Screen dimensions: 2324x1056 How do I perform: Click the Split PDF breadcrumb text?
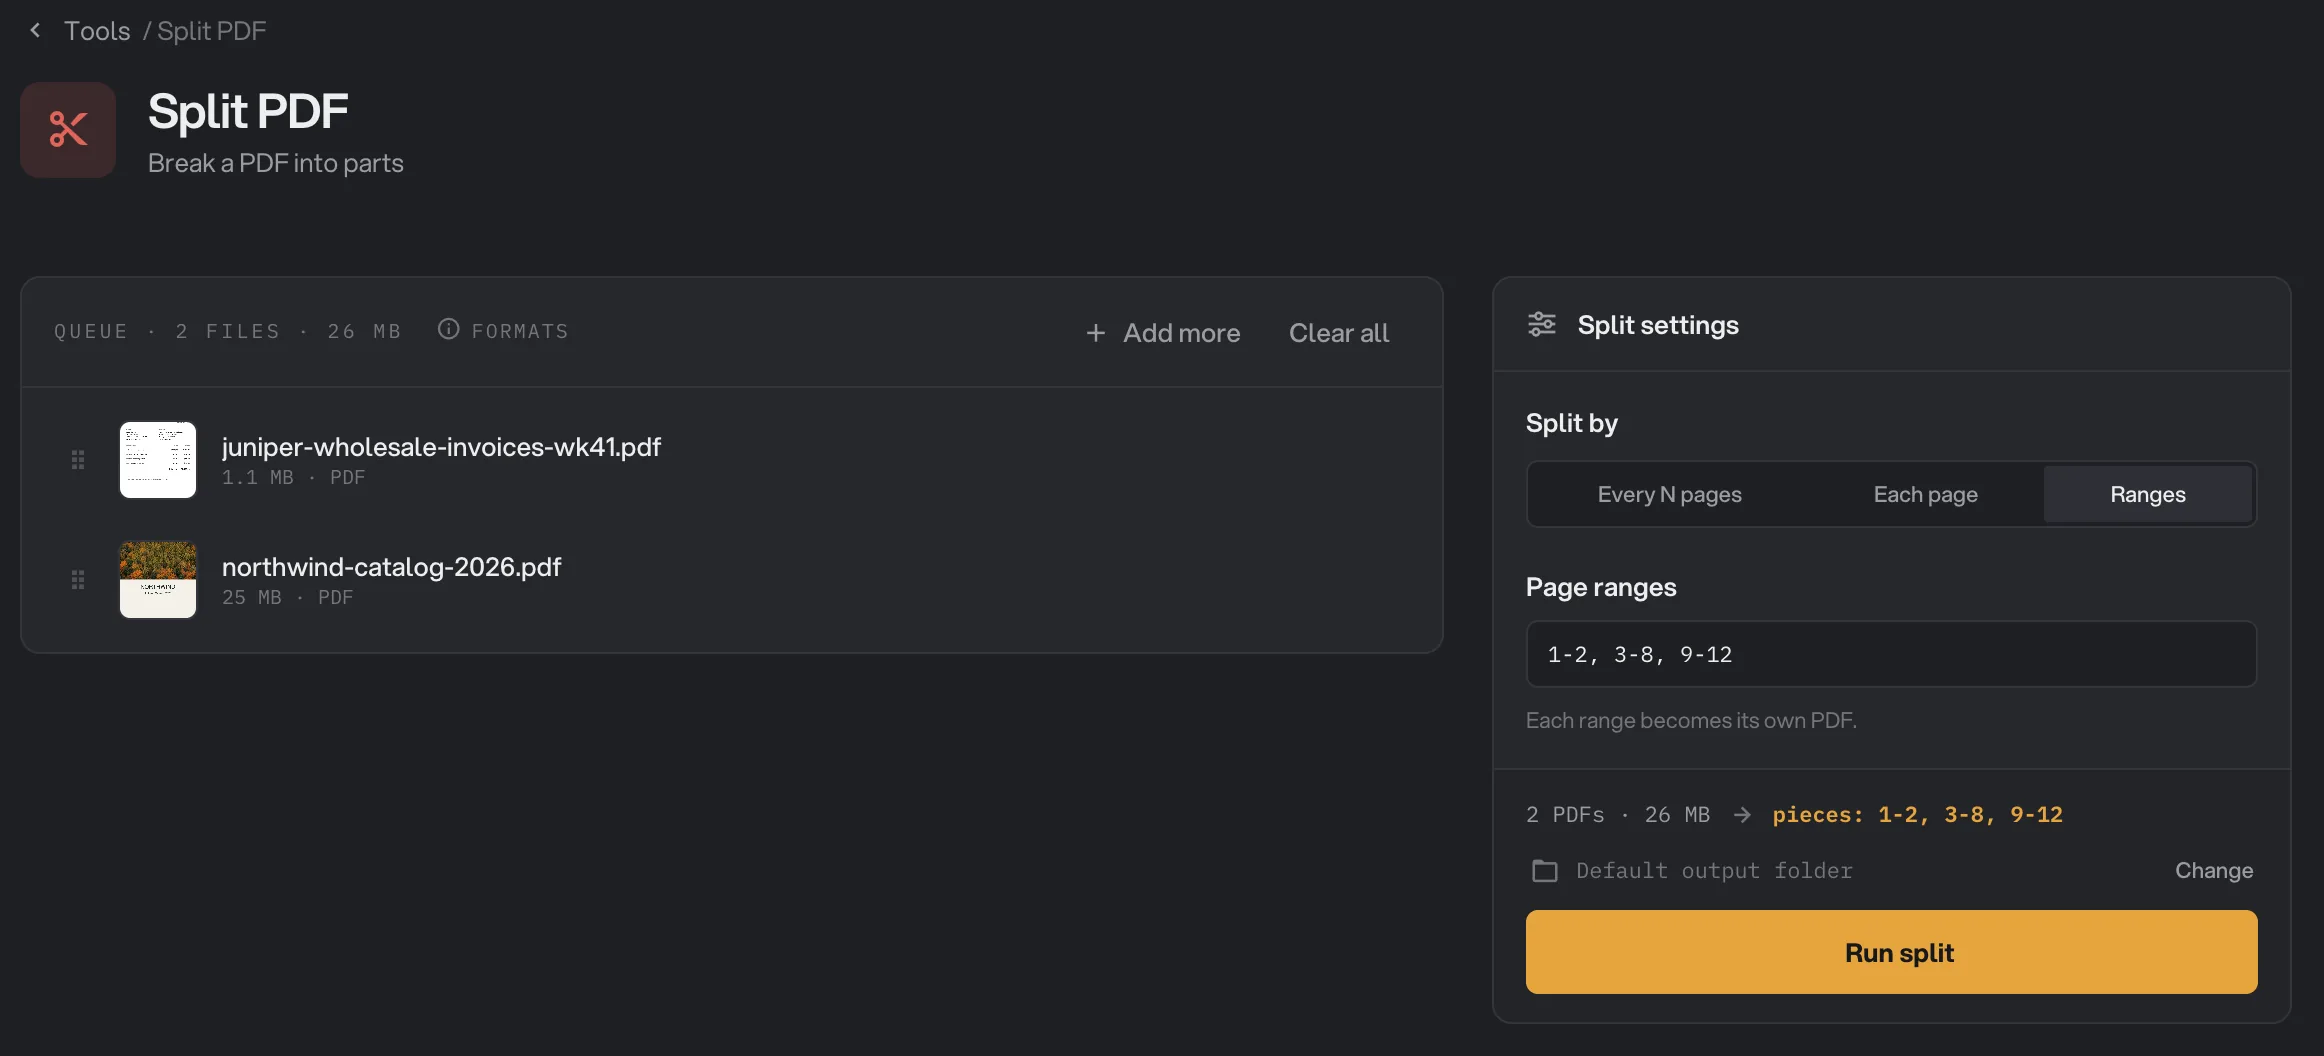click(212, 31)
